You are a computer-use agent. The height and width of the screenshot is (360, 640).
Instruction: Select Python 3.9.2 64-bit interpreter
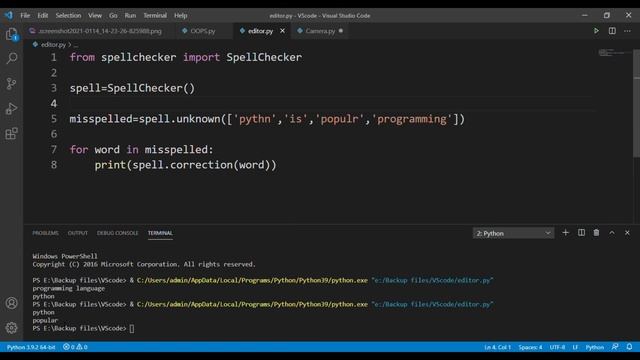[x=31, y=347]
